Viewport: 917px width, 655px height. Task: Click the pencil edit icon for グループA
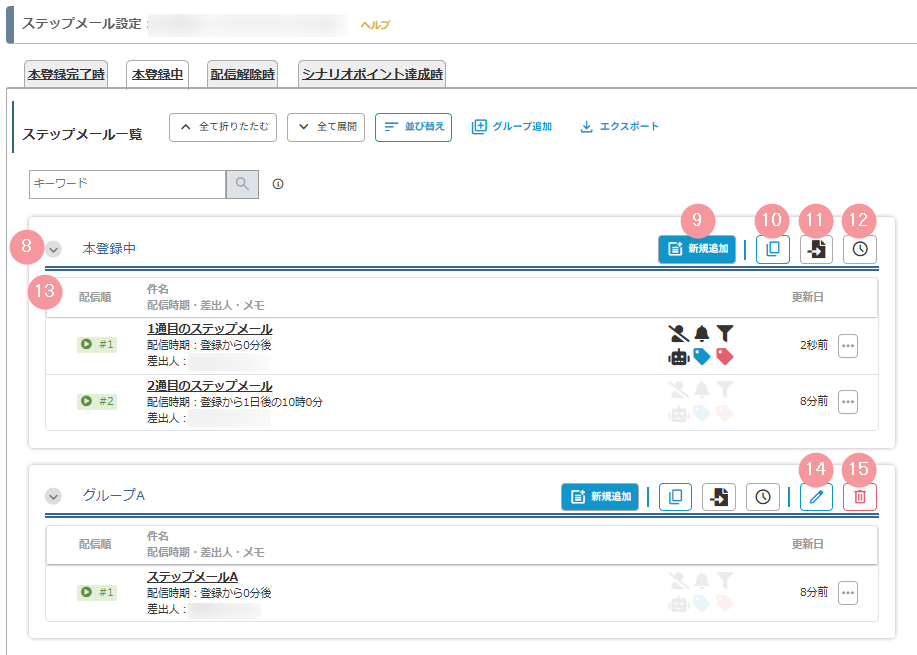pos(816,497)
